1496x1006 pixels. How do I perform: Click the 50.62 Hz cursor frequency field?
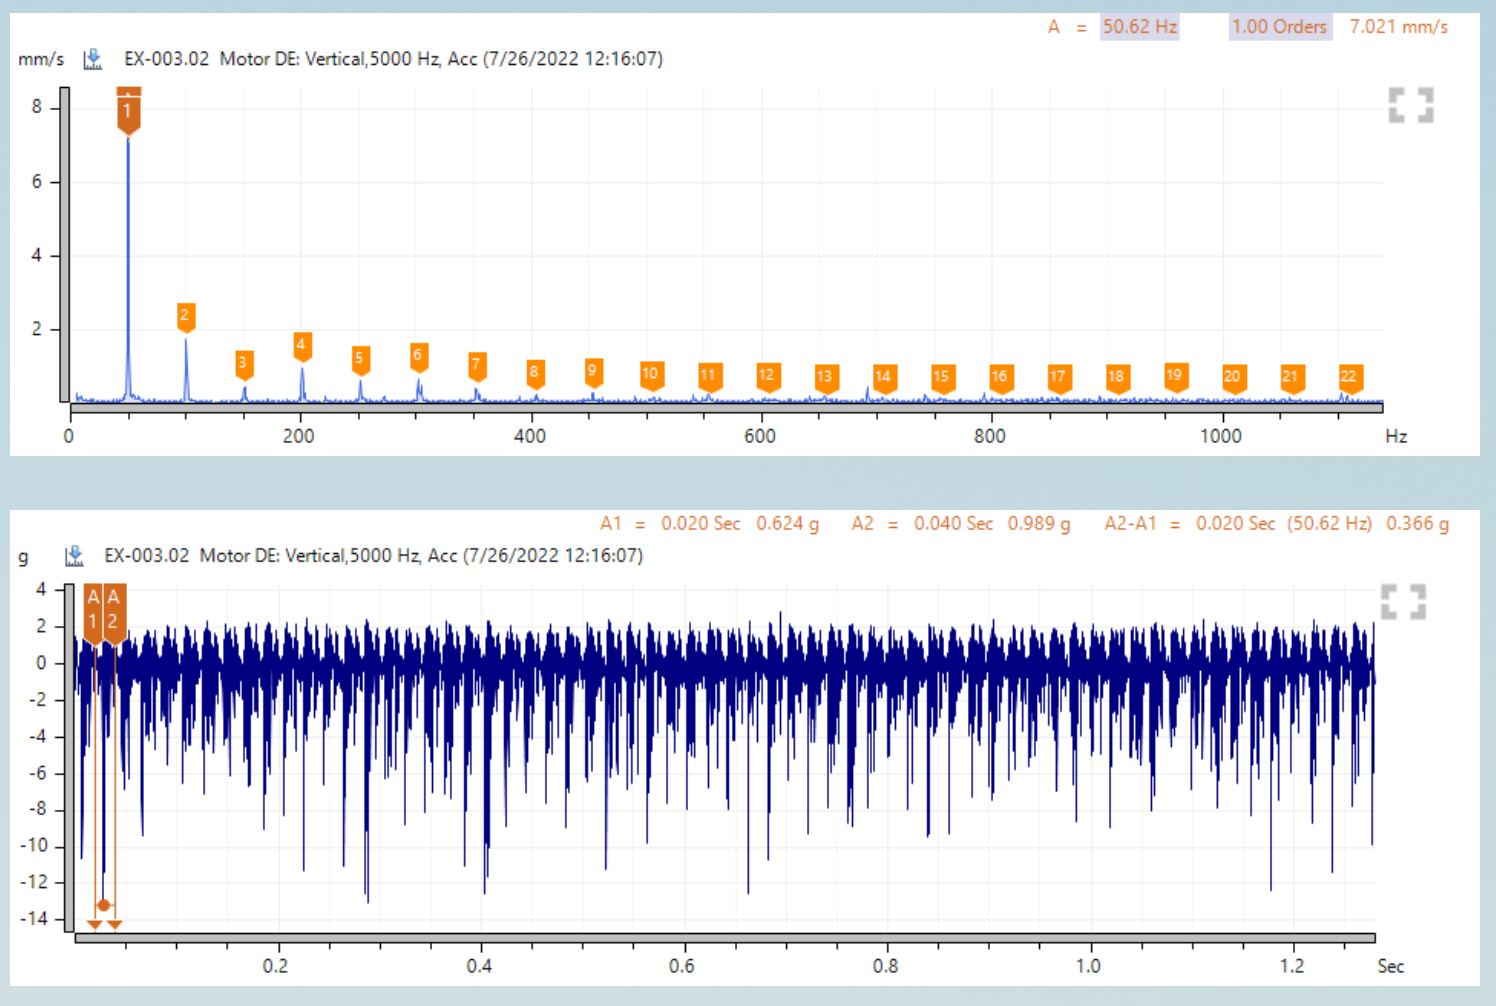tap(1140, 27)
